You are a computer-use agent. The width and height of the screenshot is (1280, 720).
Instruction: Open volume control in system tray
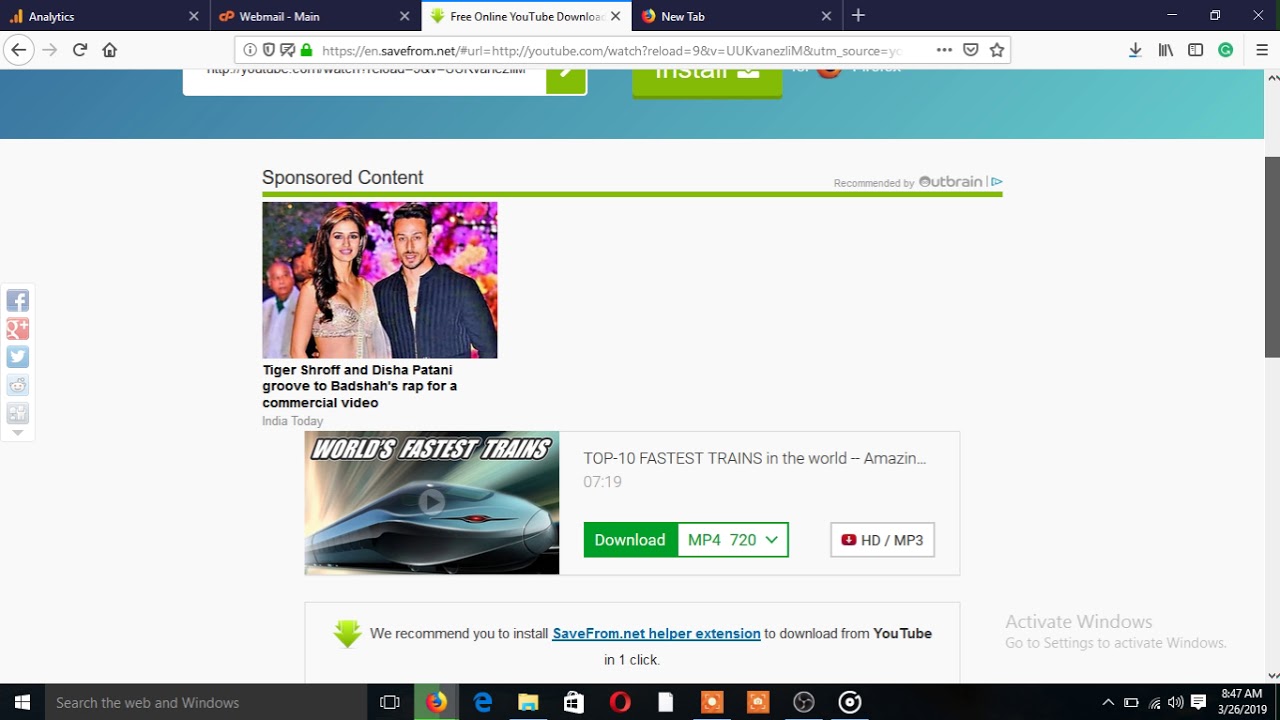tap(1176, 702)
